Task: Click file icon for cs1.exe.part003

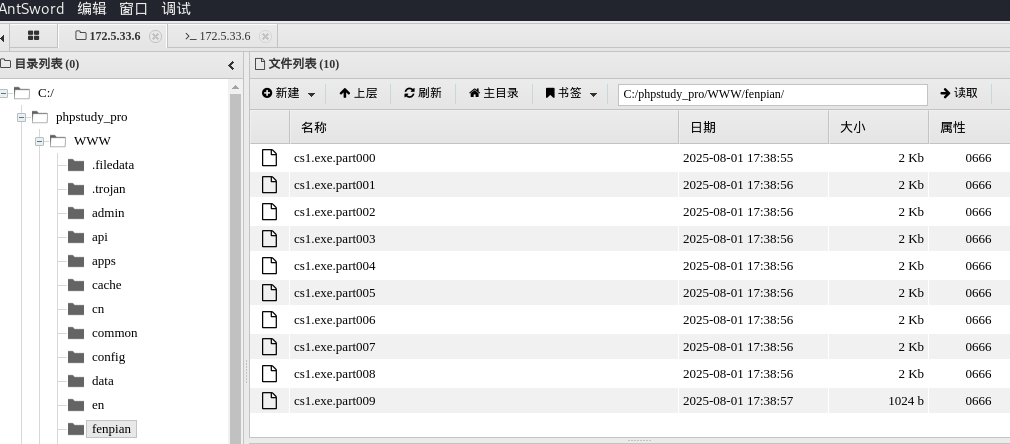Action: click(269, 239)
